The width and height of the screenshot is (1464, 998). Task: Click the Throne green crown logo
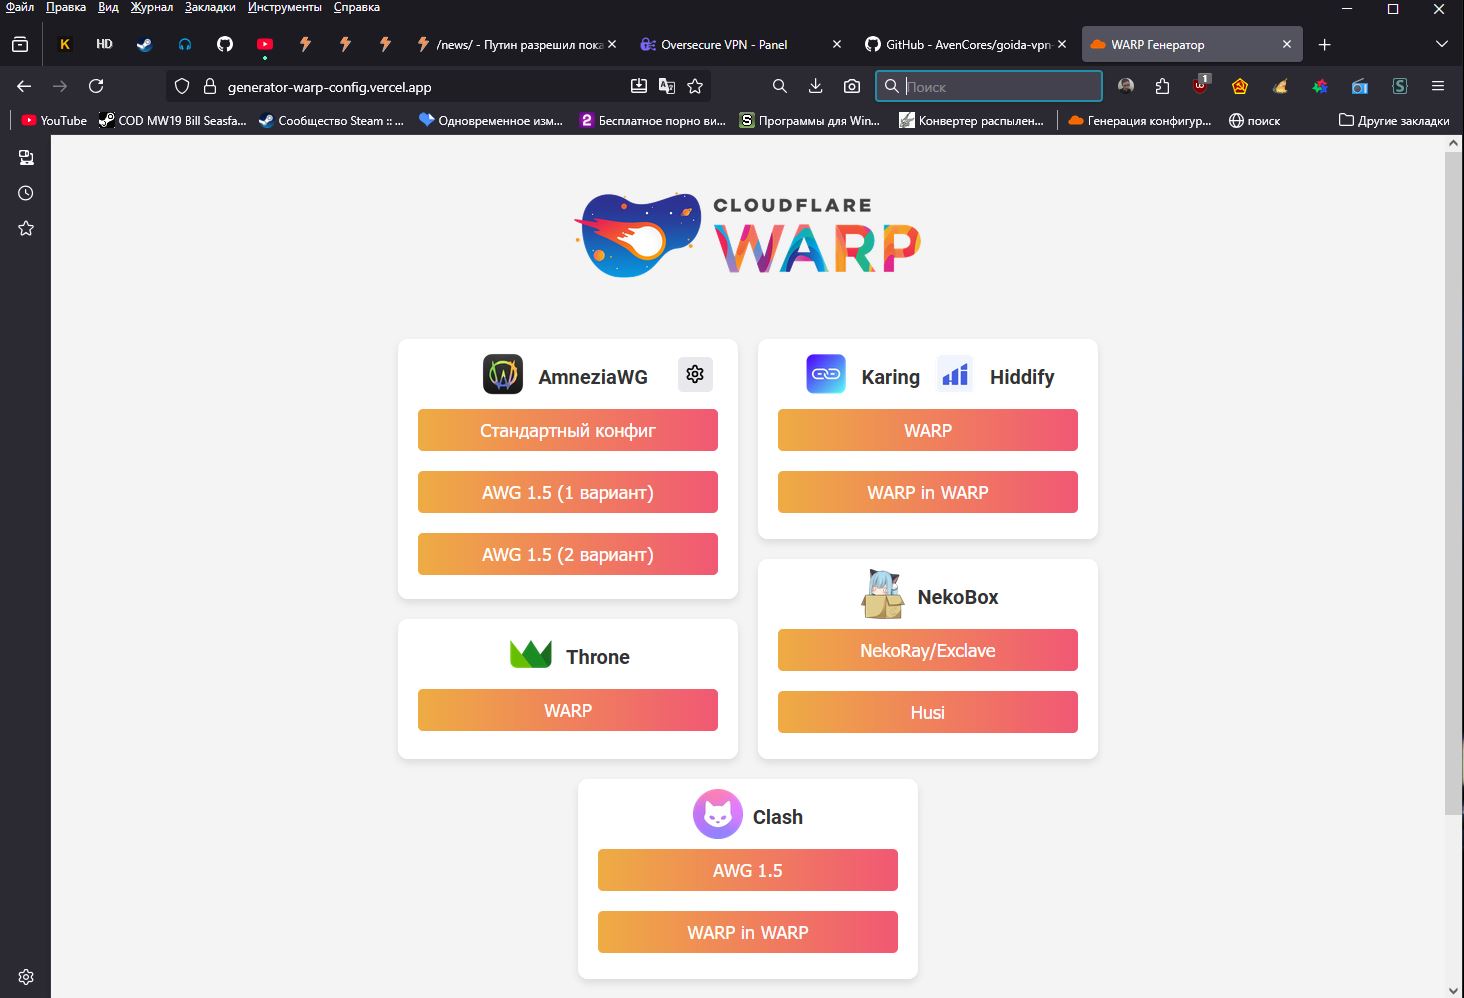(531, 654)
